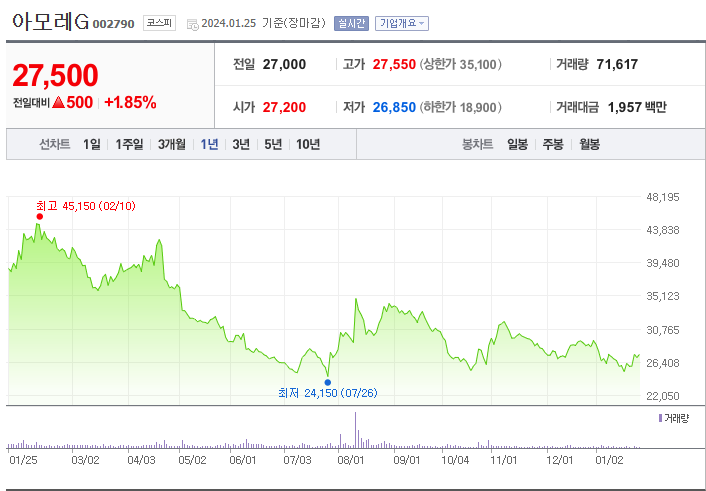Click the +1.85% change value
The image size is (706, 491).
tap(130, 103)
